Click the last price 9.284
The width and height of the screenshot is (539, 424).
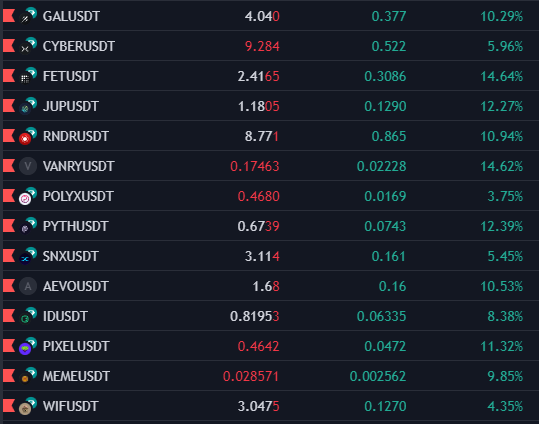[x=262, y=46]
